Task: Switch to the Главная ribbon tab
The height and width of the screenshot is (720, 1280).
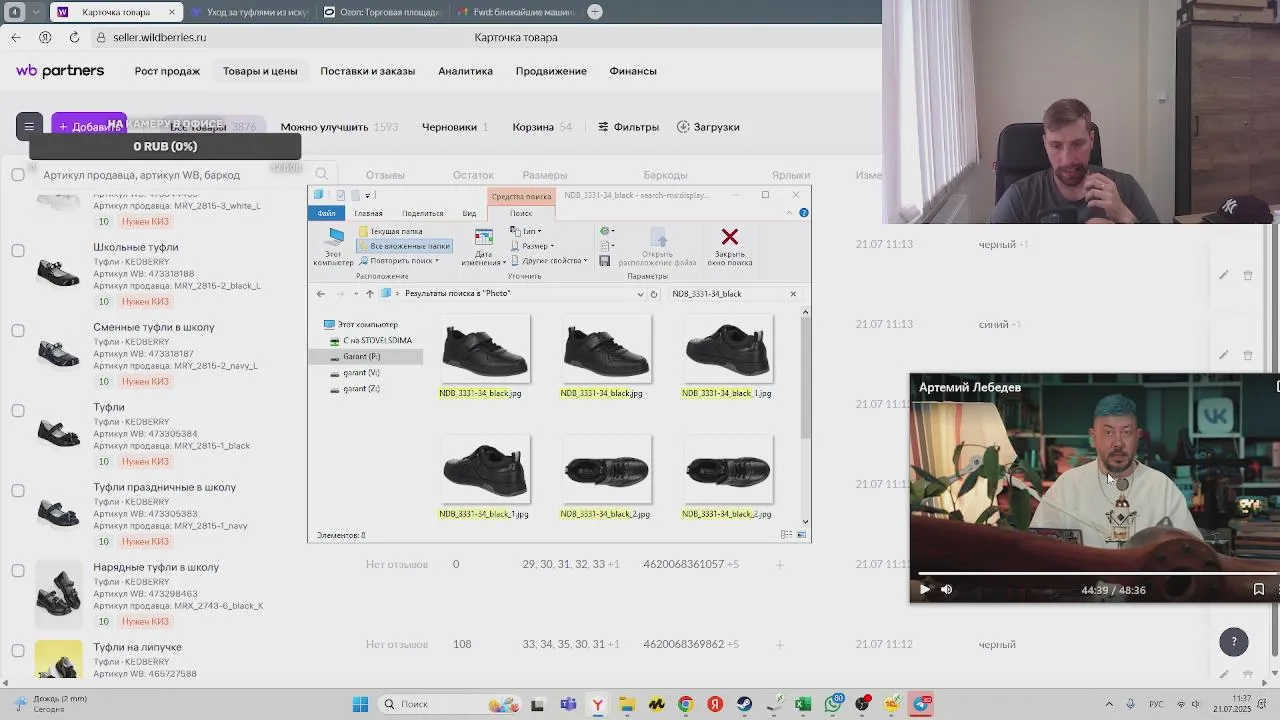Action: (368, 213)
